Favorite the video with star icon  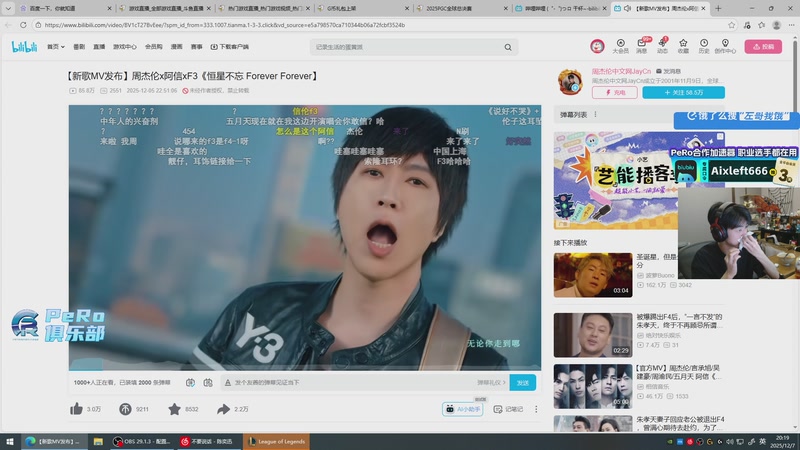[174, 409]
